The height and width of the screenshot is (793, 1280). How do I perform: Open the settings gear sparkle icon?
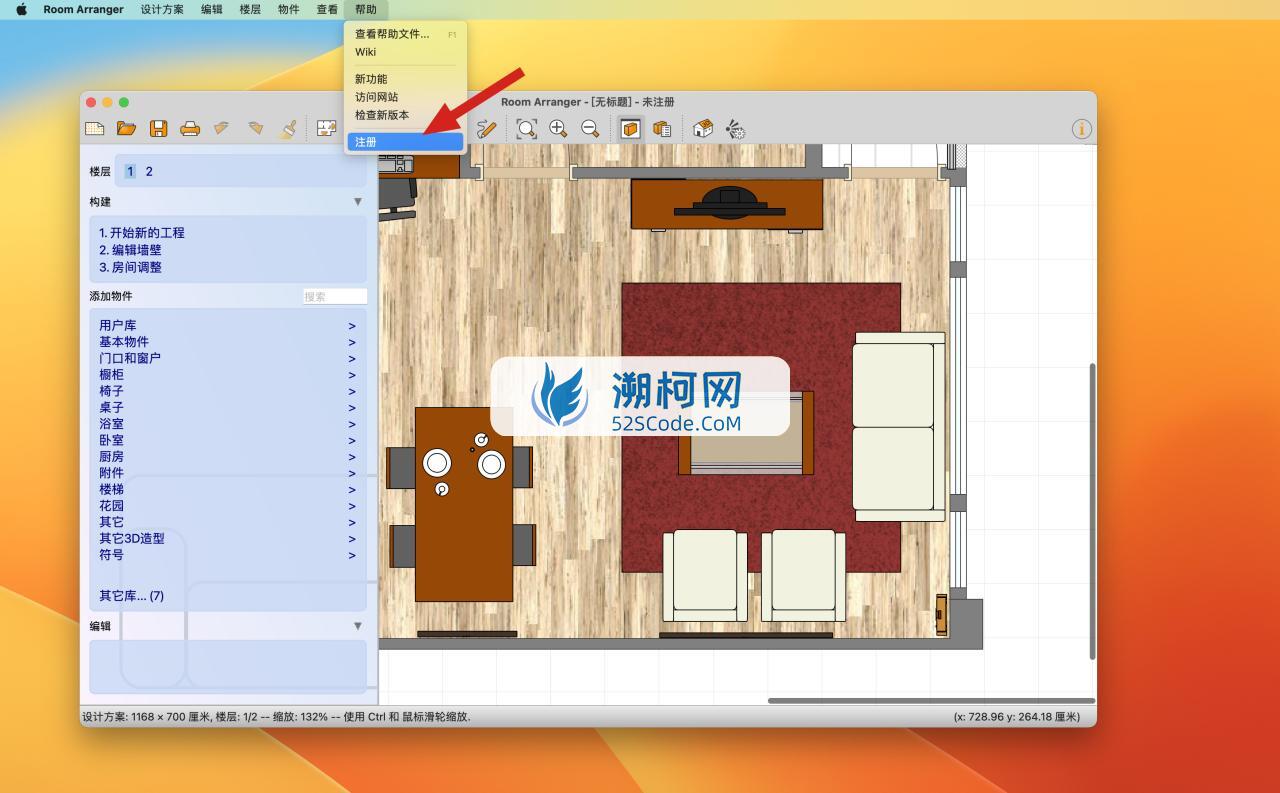[x=735, y=128]
